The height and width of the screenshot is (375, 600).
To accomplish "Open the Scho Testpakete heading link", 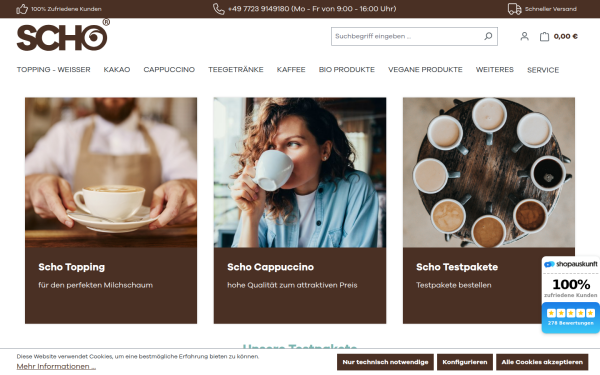I will [457, 267].
